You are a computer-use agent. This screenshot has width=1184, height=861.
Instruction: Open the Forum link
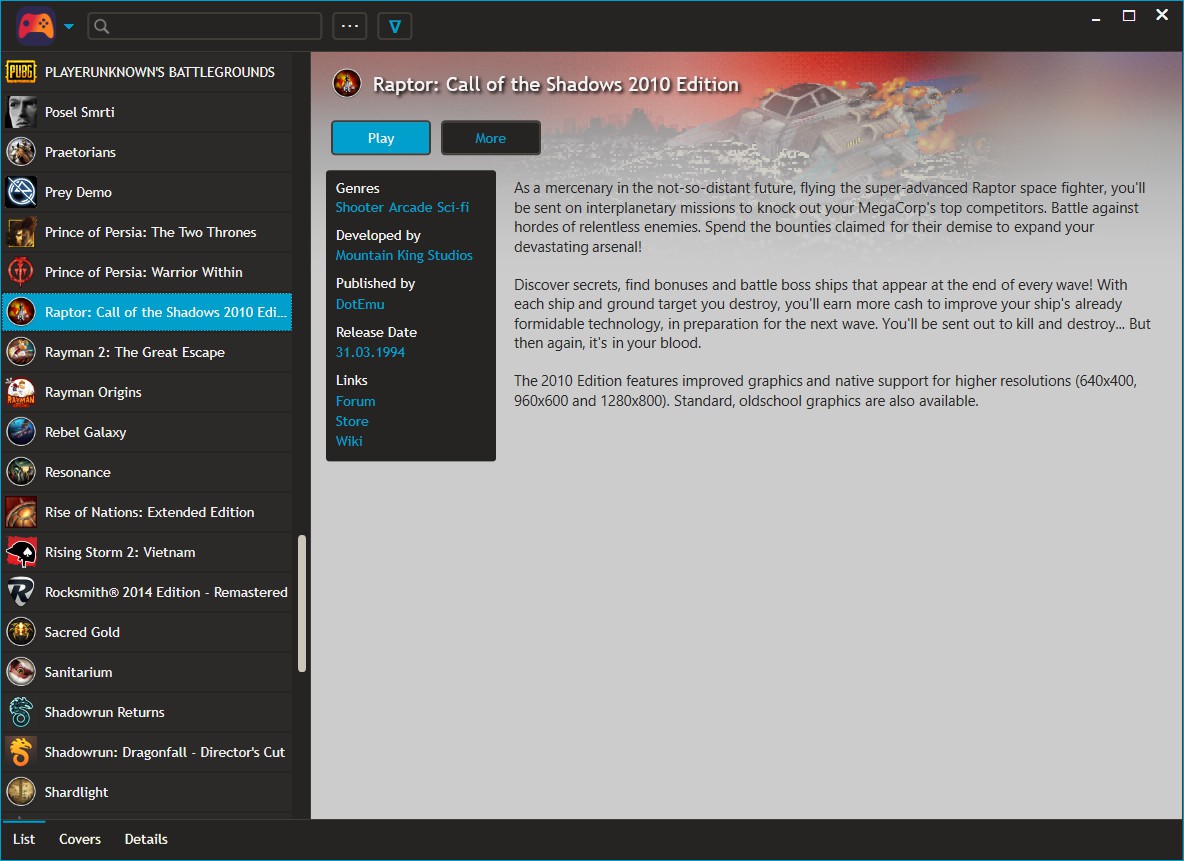click(x=356, y=401)
